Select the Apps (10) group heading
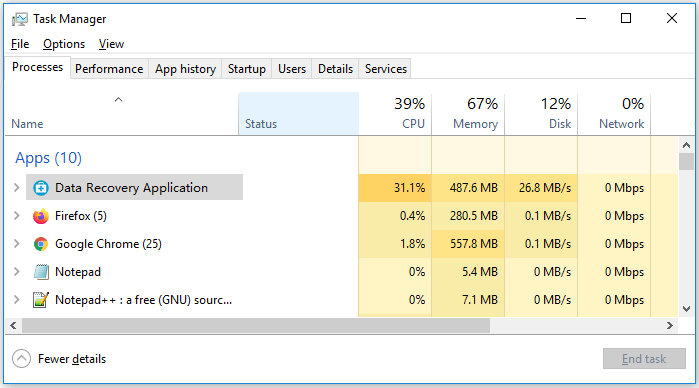699x388 pixels. [x=49, y=158]
